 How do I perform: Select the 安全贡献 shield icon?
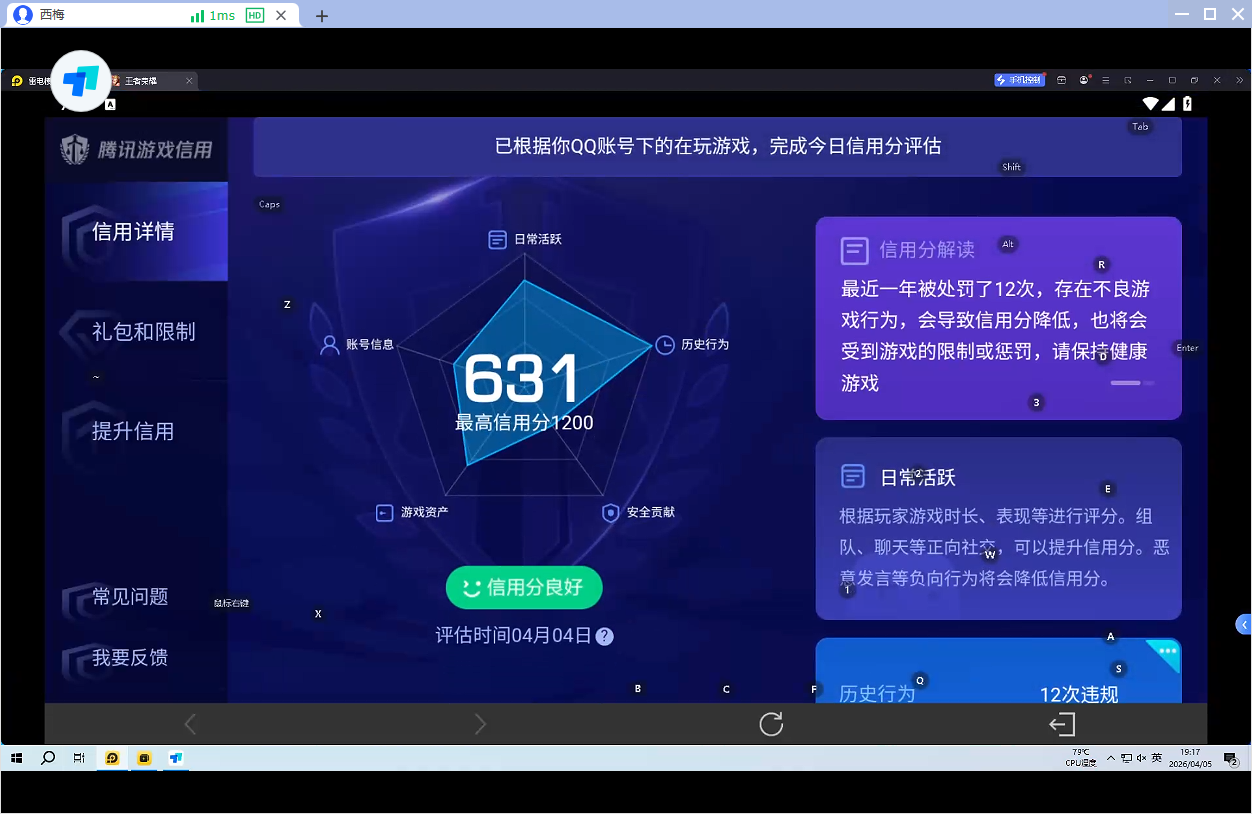pyautogui.click(x=610, y=512)
